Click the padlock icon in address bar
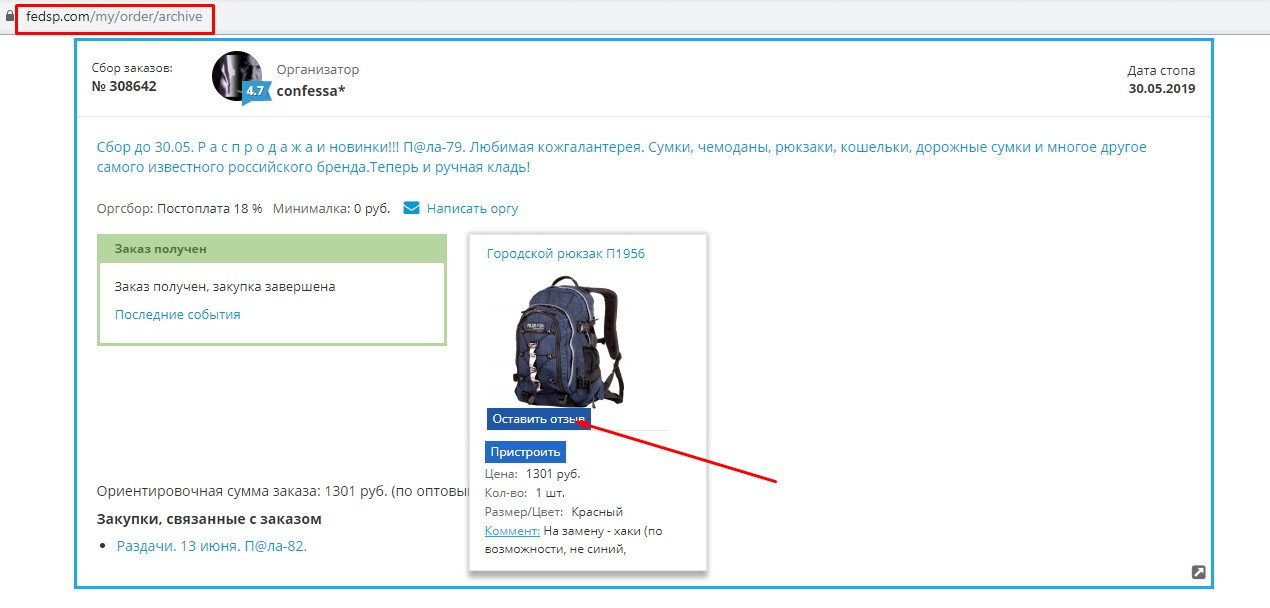This screenshot has height=608, width=1270. tap(10, 18)
